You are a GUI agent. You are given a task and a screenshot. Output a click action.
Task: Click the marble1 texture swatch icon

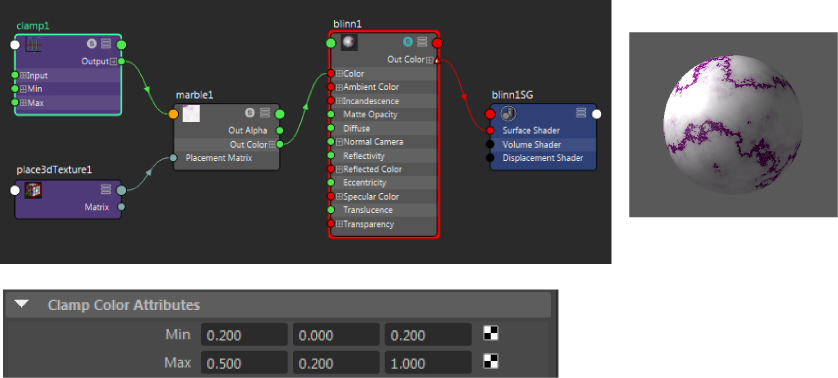(191, 113)
